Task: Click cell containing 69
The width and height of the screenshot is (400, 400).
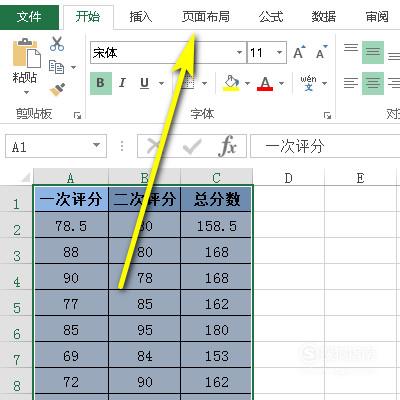Action: coord(71,356)
